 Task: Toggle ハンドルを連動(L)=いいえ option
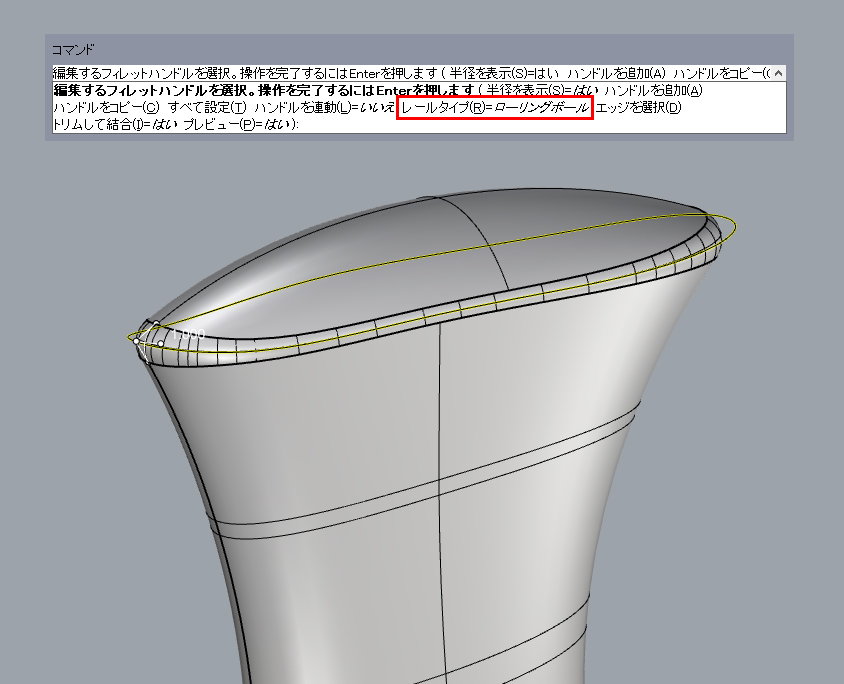click(324, 108)
